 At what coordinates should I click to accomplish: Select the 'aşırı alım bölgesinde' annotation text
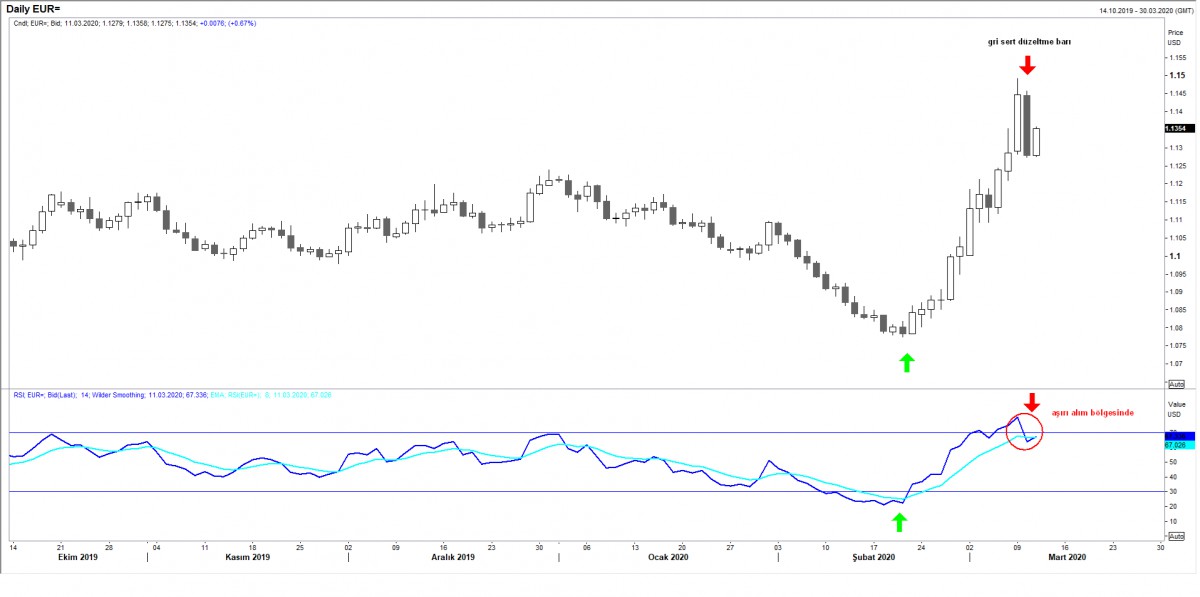point(1093,413)
